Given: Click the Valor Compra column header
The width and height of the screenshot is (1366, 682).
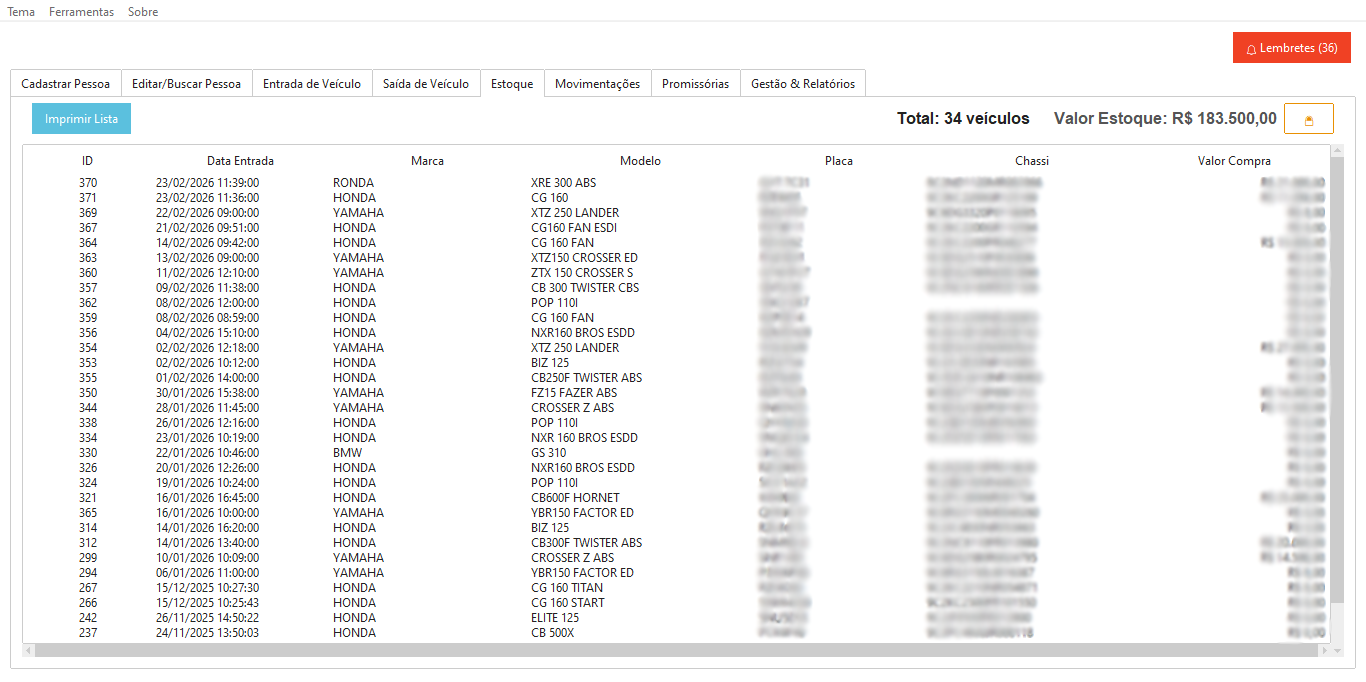Looking at the screenshot, I should 1234,161.
